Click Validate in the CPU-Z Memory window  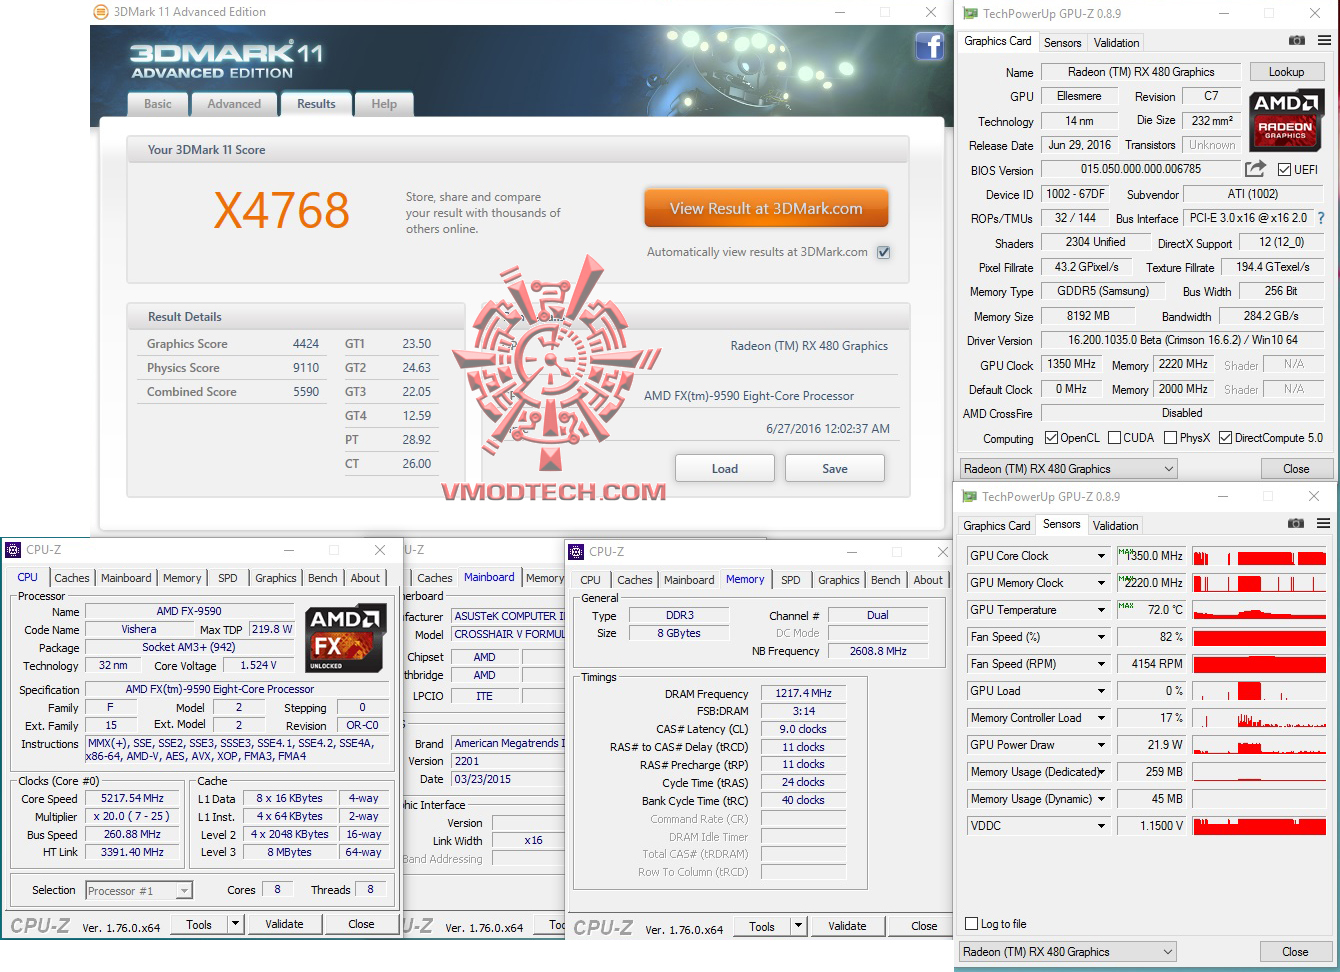click(847, 926)
